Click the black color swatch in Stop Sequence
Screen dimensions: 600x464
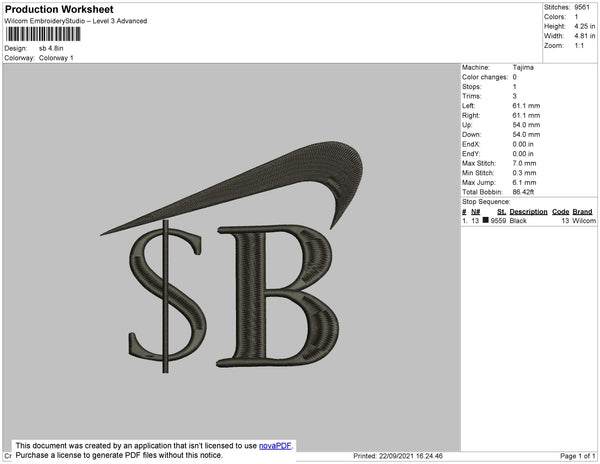[x=486, y=220]
